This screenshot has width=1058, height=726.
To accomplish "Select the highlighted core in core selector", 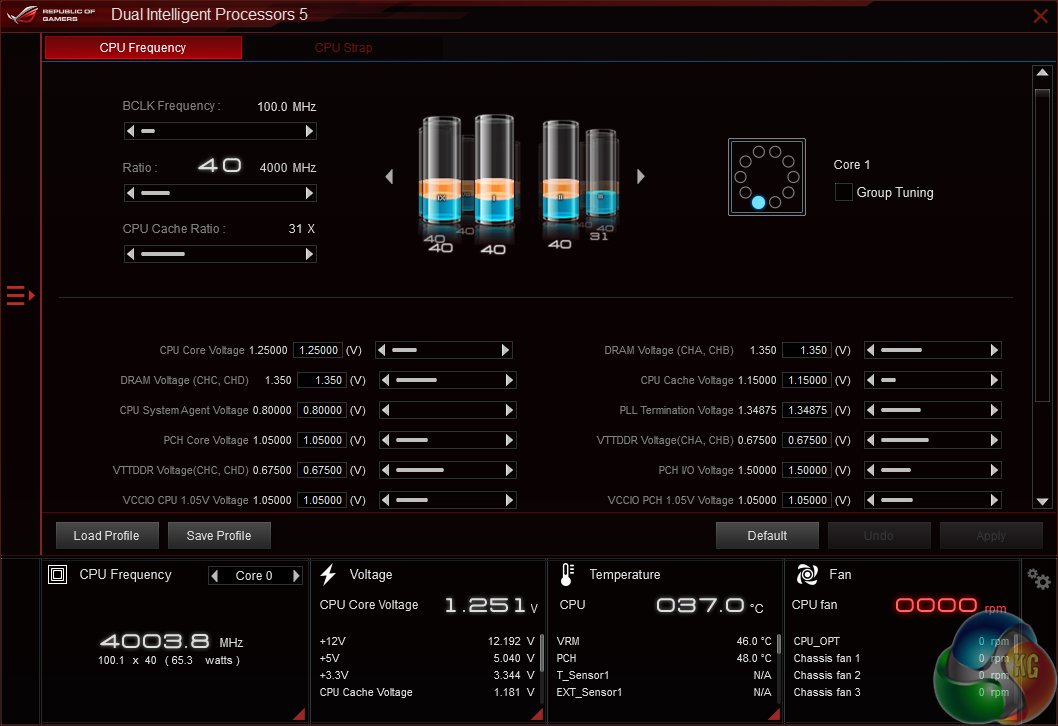I will (x=758, y=202).
